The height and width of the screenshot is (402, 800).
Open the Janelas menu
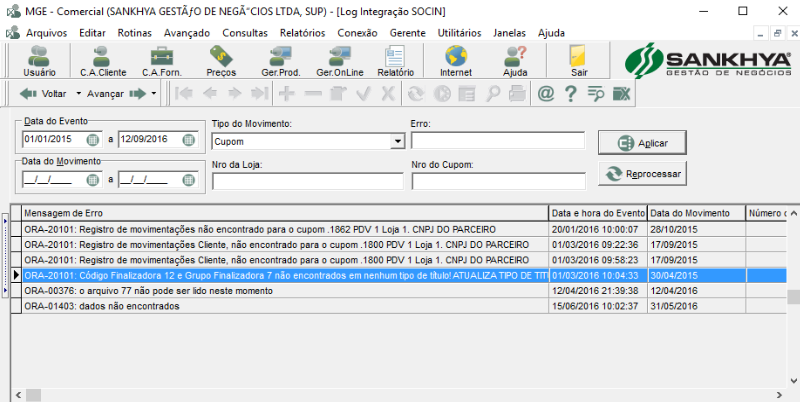[x=509, y=33]
